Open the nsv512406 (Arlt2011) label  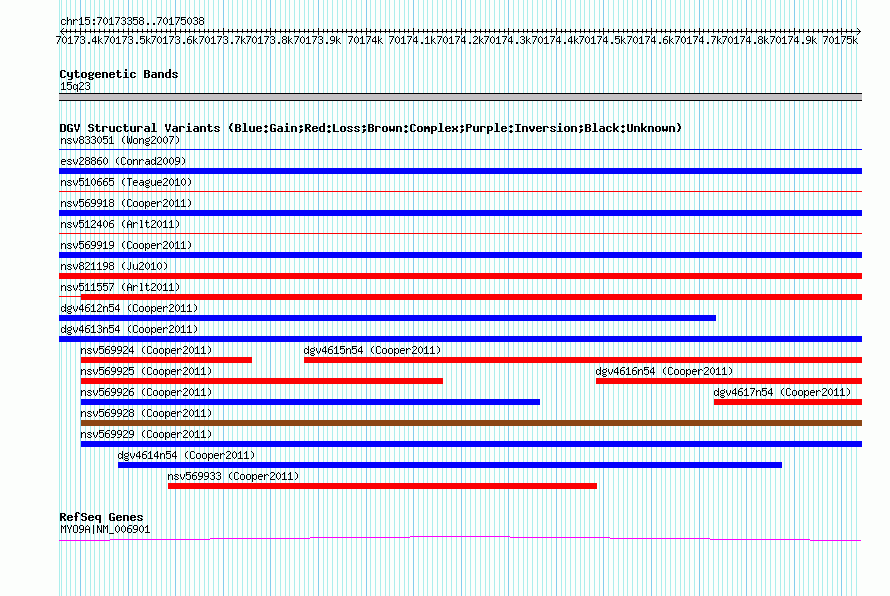coord(120,224)
